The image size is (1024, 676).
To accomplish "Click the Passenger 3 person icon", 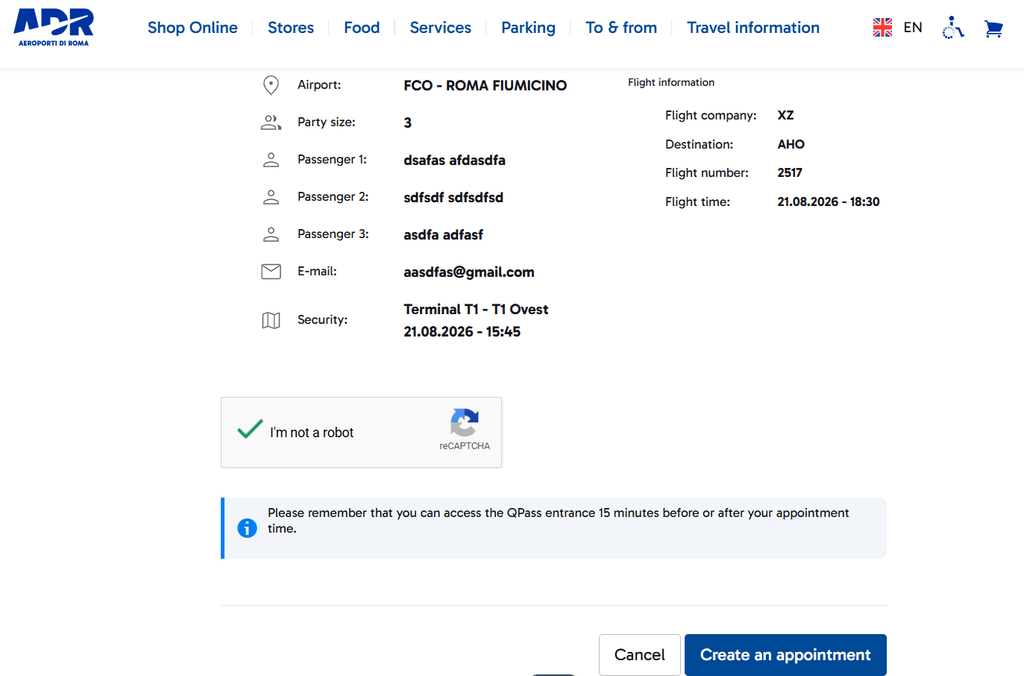I will pos(271,234).
